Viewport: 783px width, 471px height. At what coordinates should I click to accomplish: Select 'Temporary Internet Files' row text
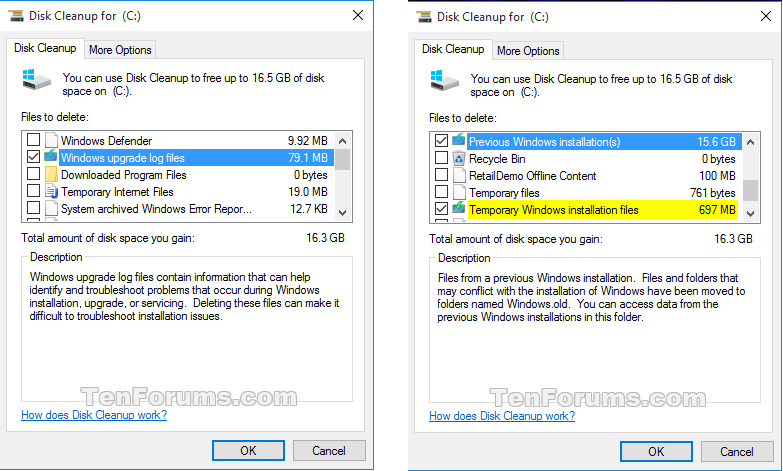tap(117, 192)
